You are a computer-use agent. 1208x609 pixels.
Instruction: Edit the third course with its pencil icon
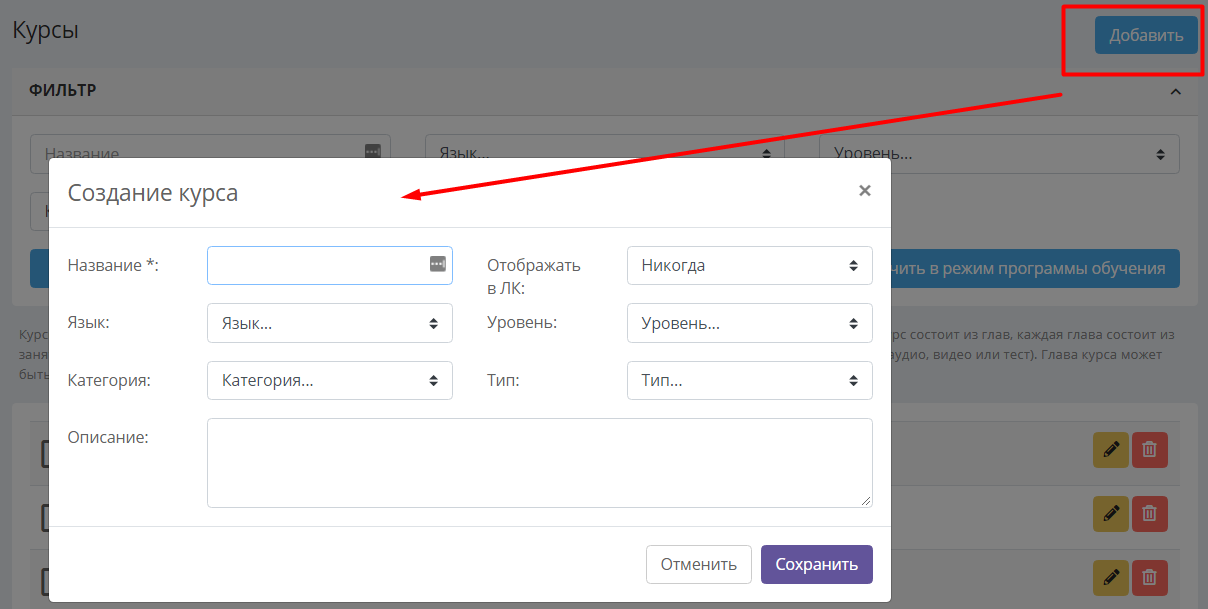1110,577
